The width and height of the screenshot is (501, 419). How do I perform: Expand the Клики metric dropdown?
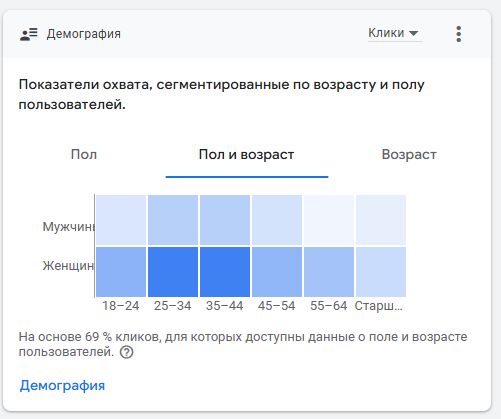[395, 33]
